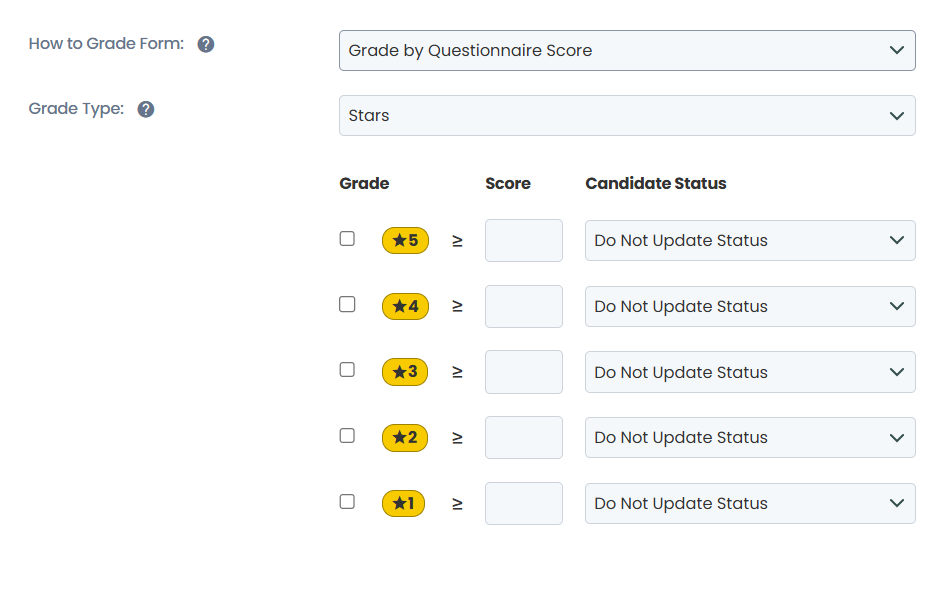Click the 4-star grade badge

pos(406,306)
